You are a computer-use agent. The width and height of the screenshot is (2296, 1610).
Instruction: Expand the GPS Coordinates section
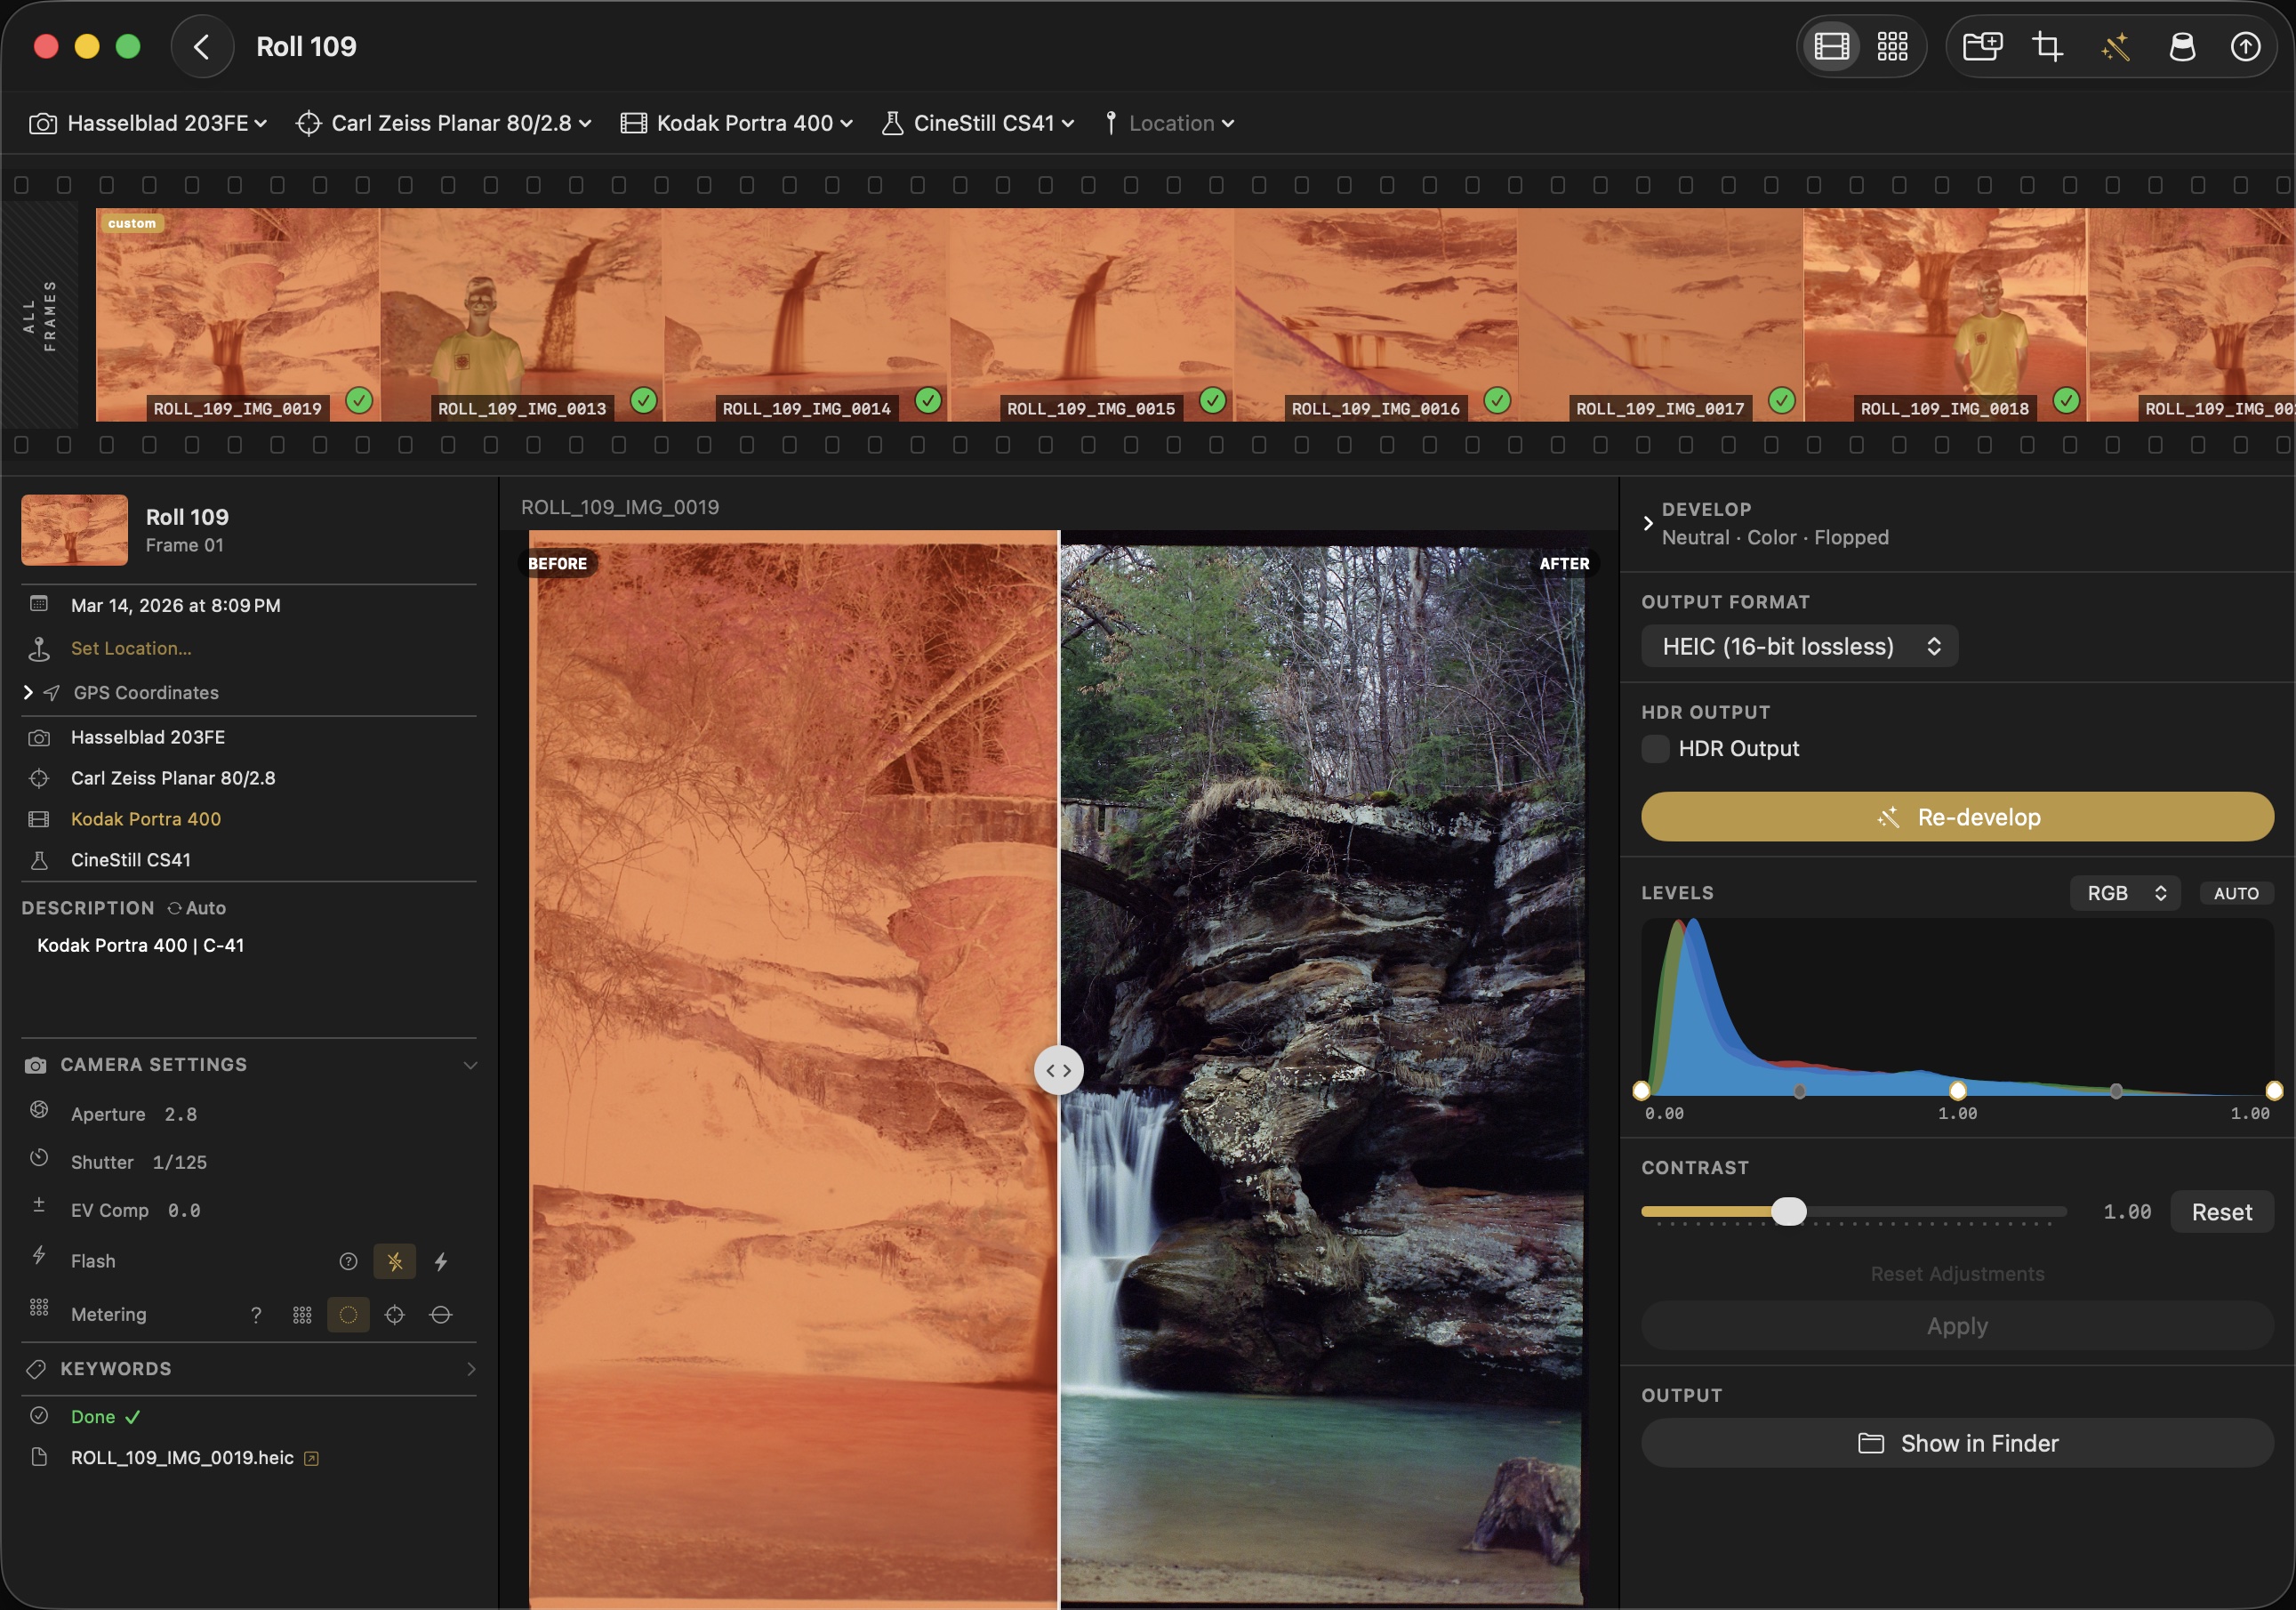click(27, 692)
